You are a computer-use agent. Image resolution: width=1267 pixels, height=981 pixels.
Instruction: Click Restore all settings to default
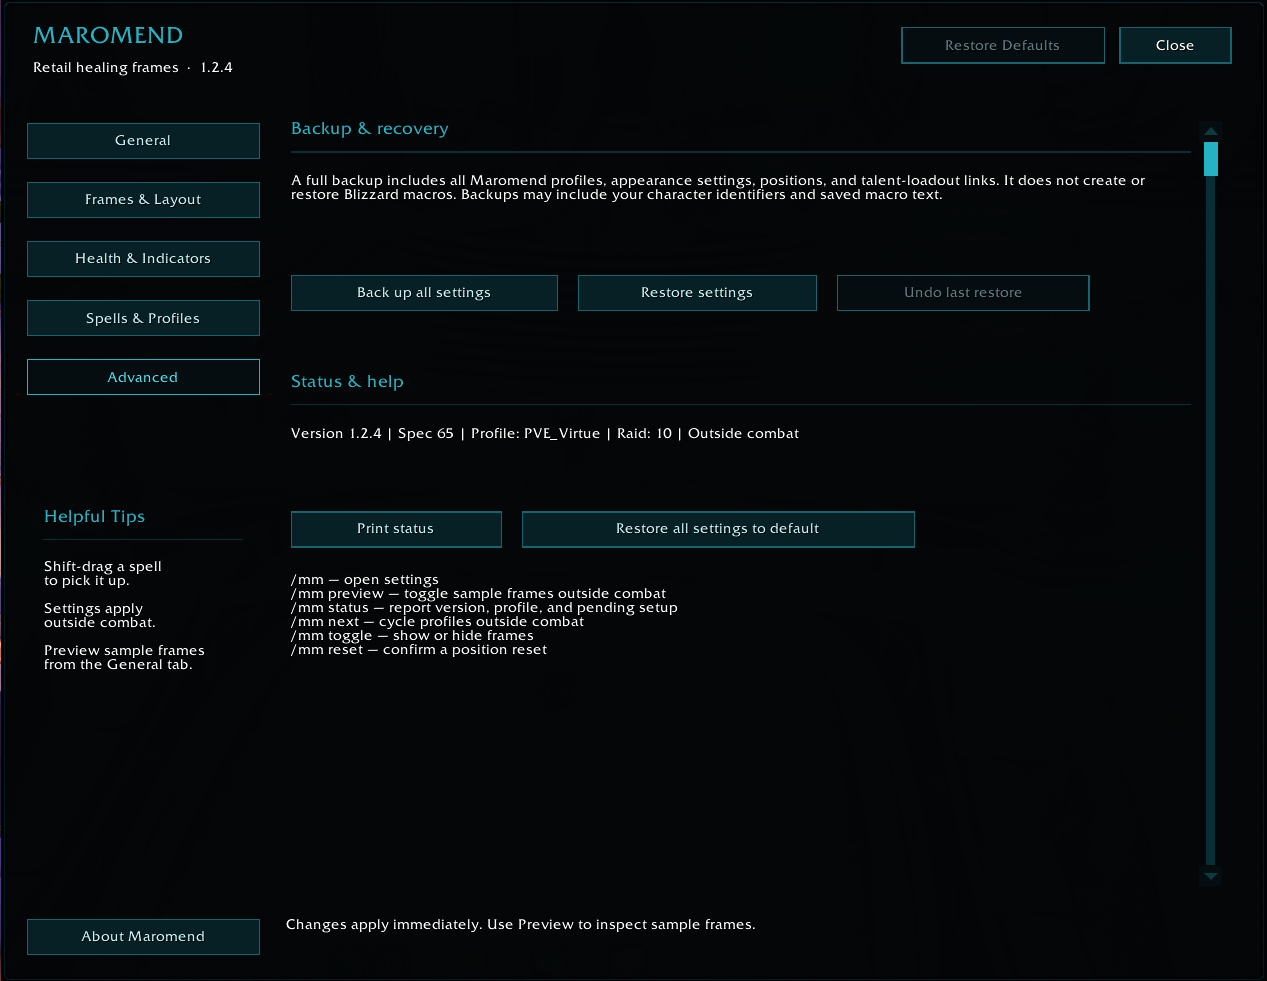(718, 529)
